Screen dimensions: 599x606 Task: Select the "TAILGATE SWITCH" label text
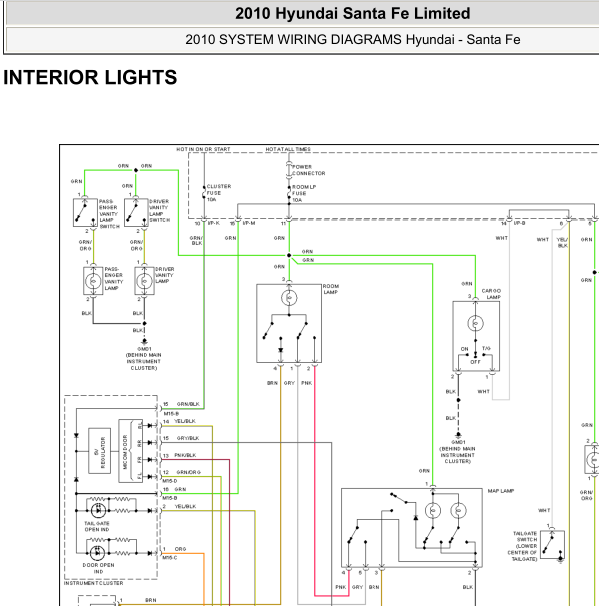(522, 546)
